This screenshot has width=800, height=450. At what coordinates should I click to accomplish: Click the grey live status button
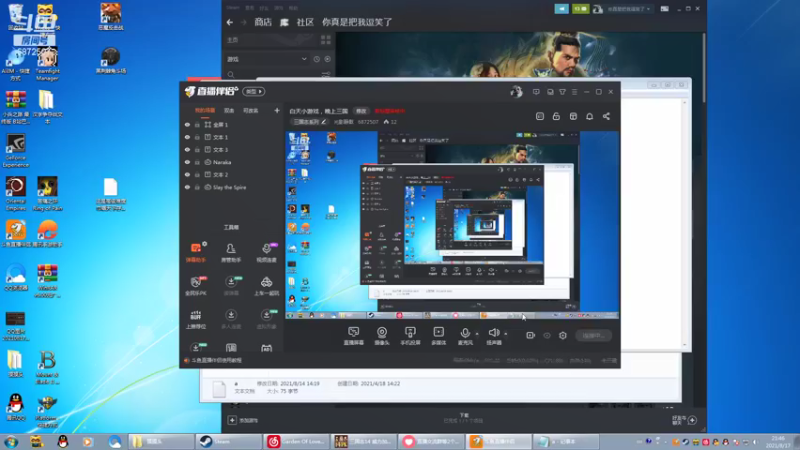pyautogui.click(x=593, y=335)
